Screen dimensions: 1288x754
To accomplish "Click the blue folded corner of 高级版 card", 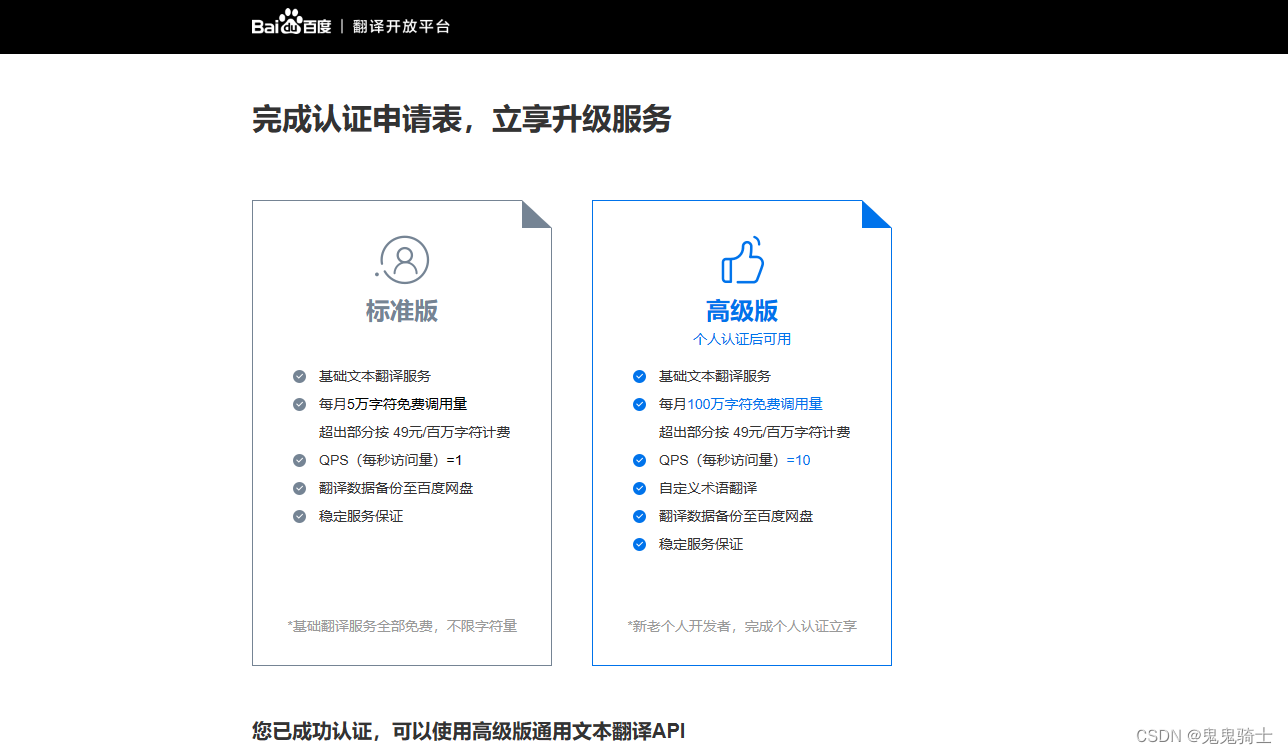I will [877, 214].
